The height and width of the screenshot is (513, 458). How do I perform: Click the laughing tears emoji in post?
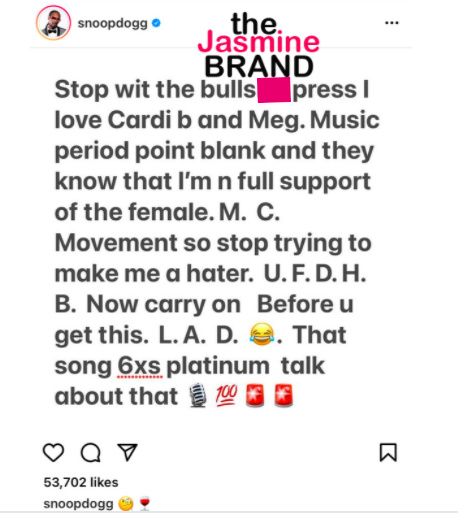tap(262, 334)
